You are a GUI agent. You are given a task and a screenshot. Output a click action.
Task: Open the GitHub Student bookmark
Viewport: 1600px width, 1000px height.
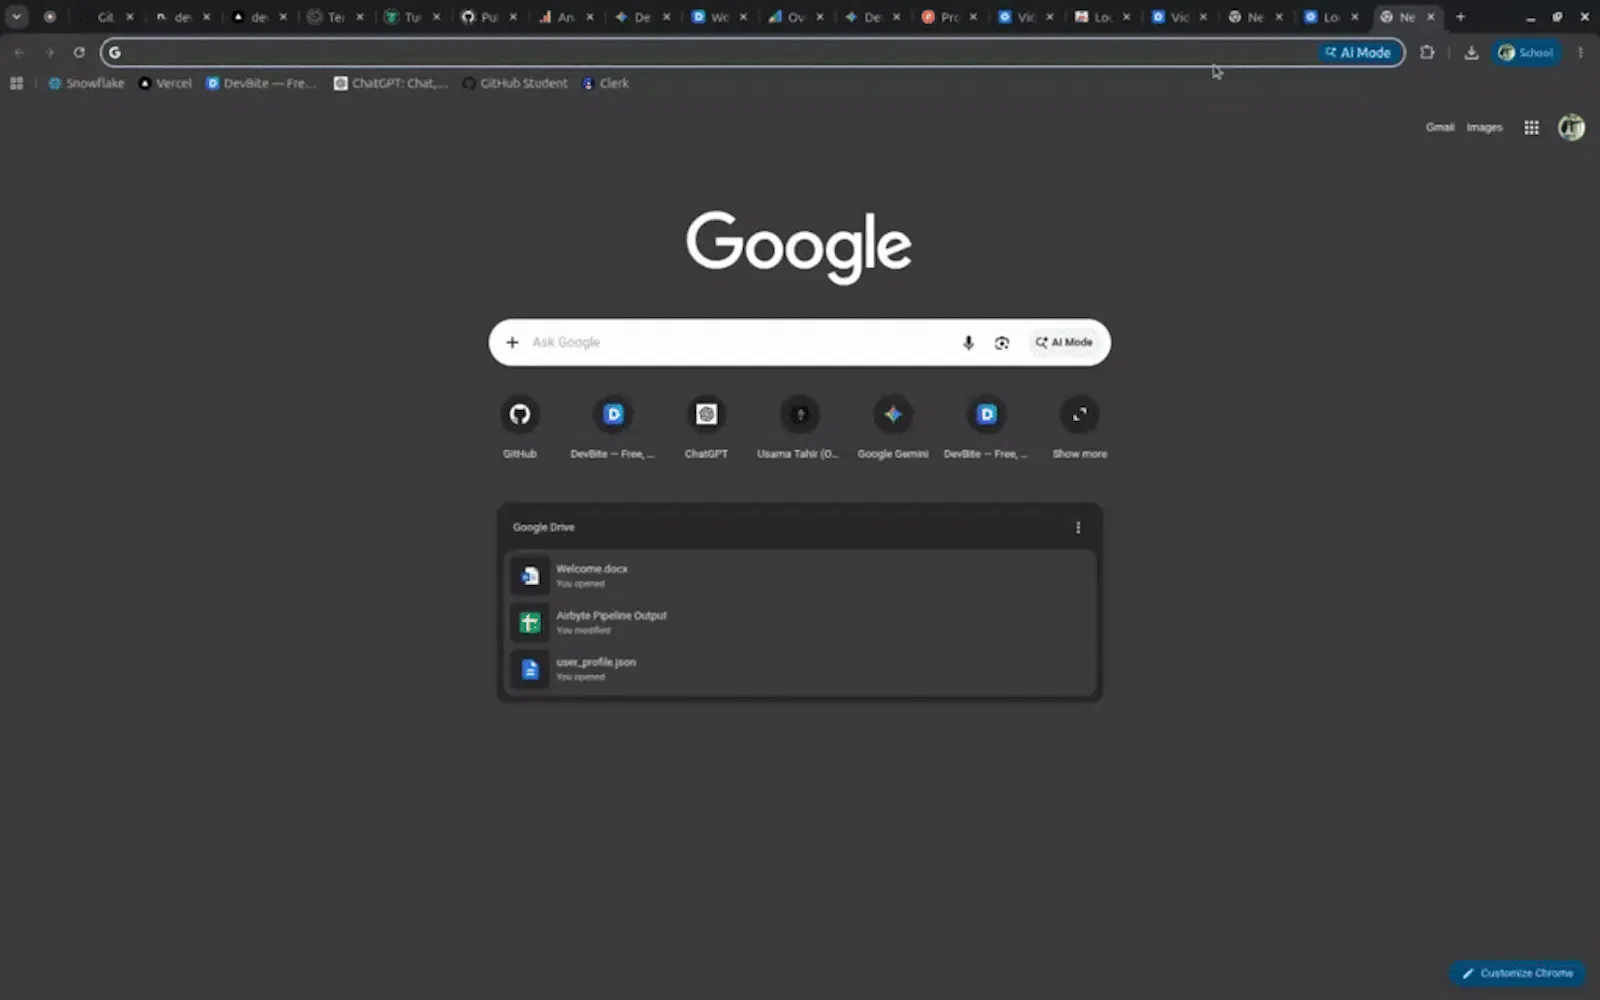click(x=515, y=83)
